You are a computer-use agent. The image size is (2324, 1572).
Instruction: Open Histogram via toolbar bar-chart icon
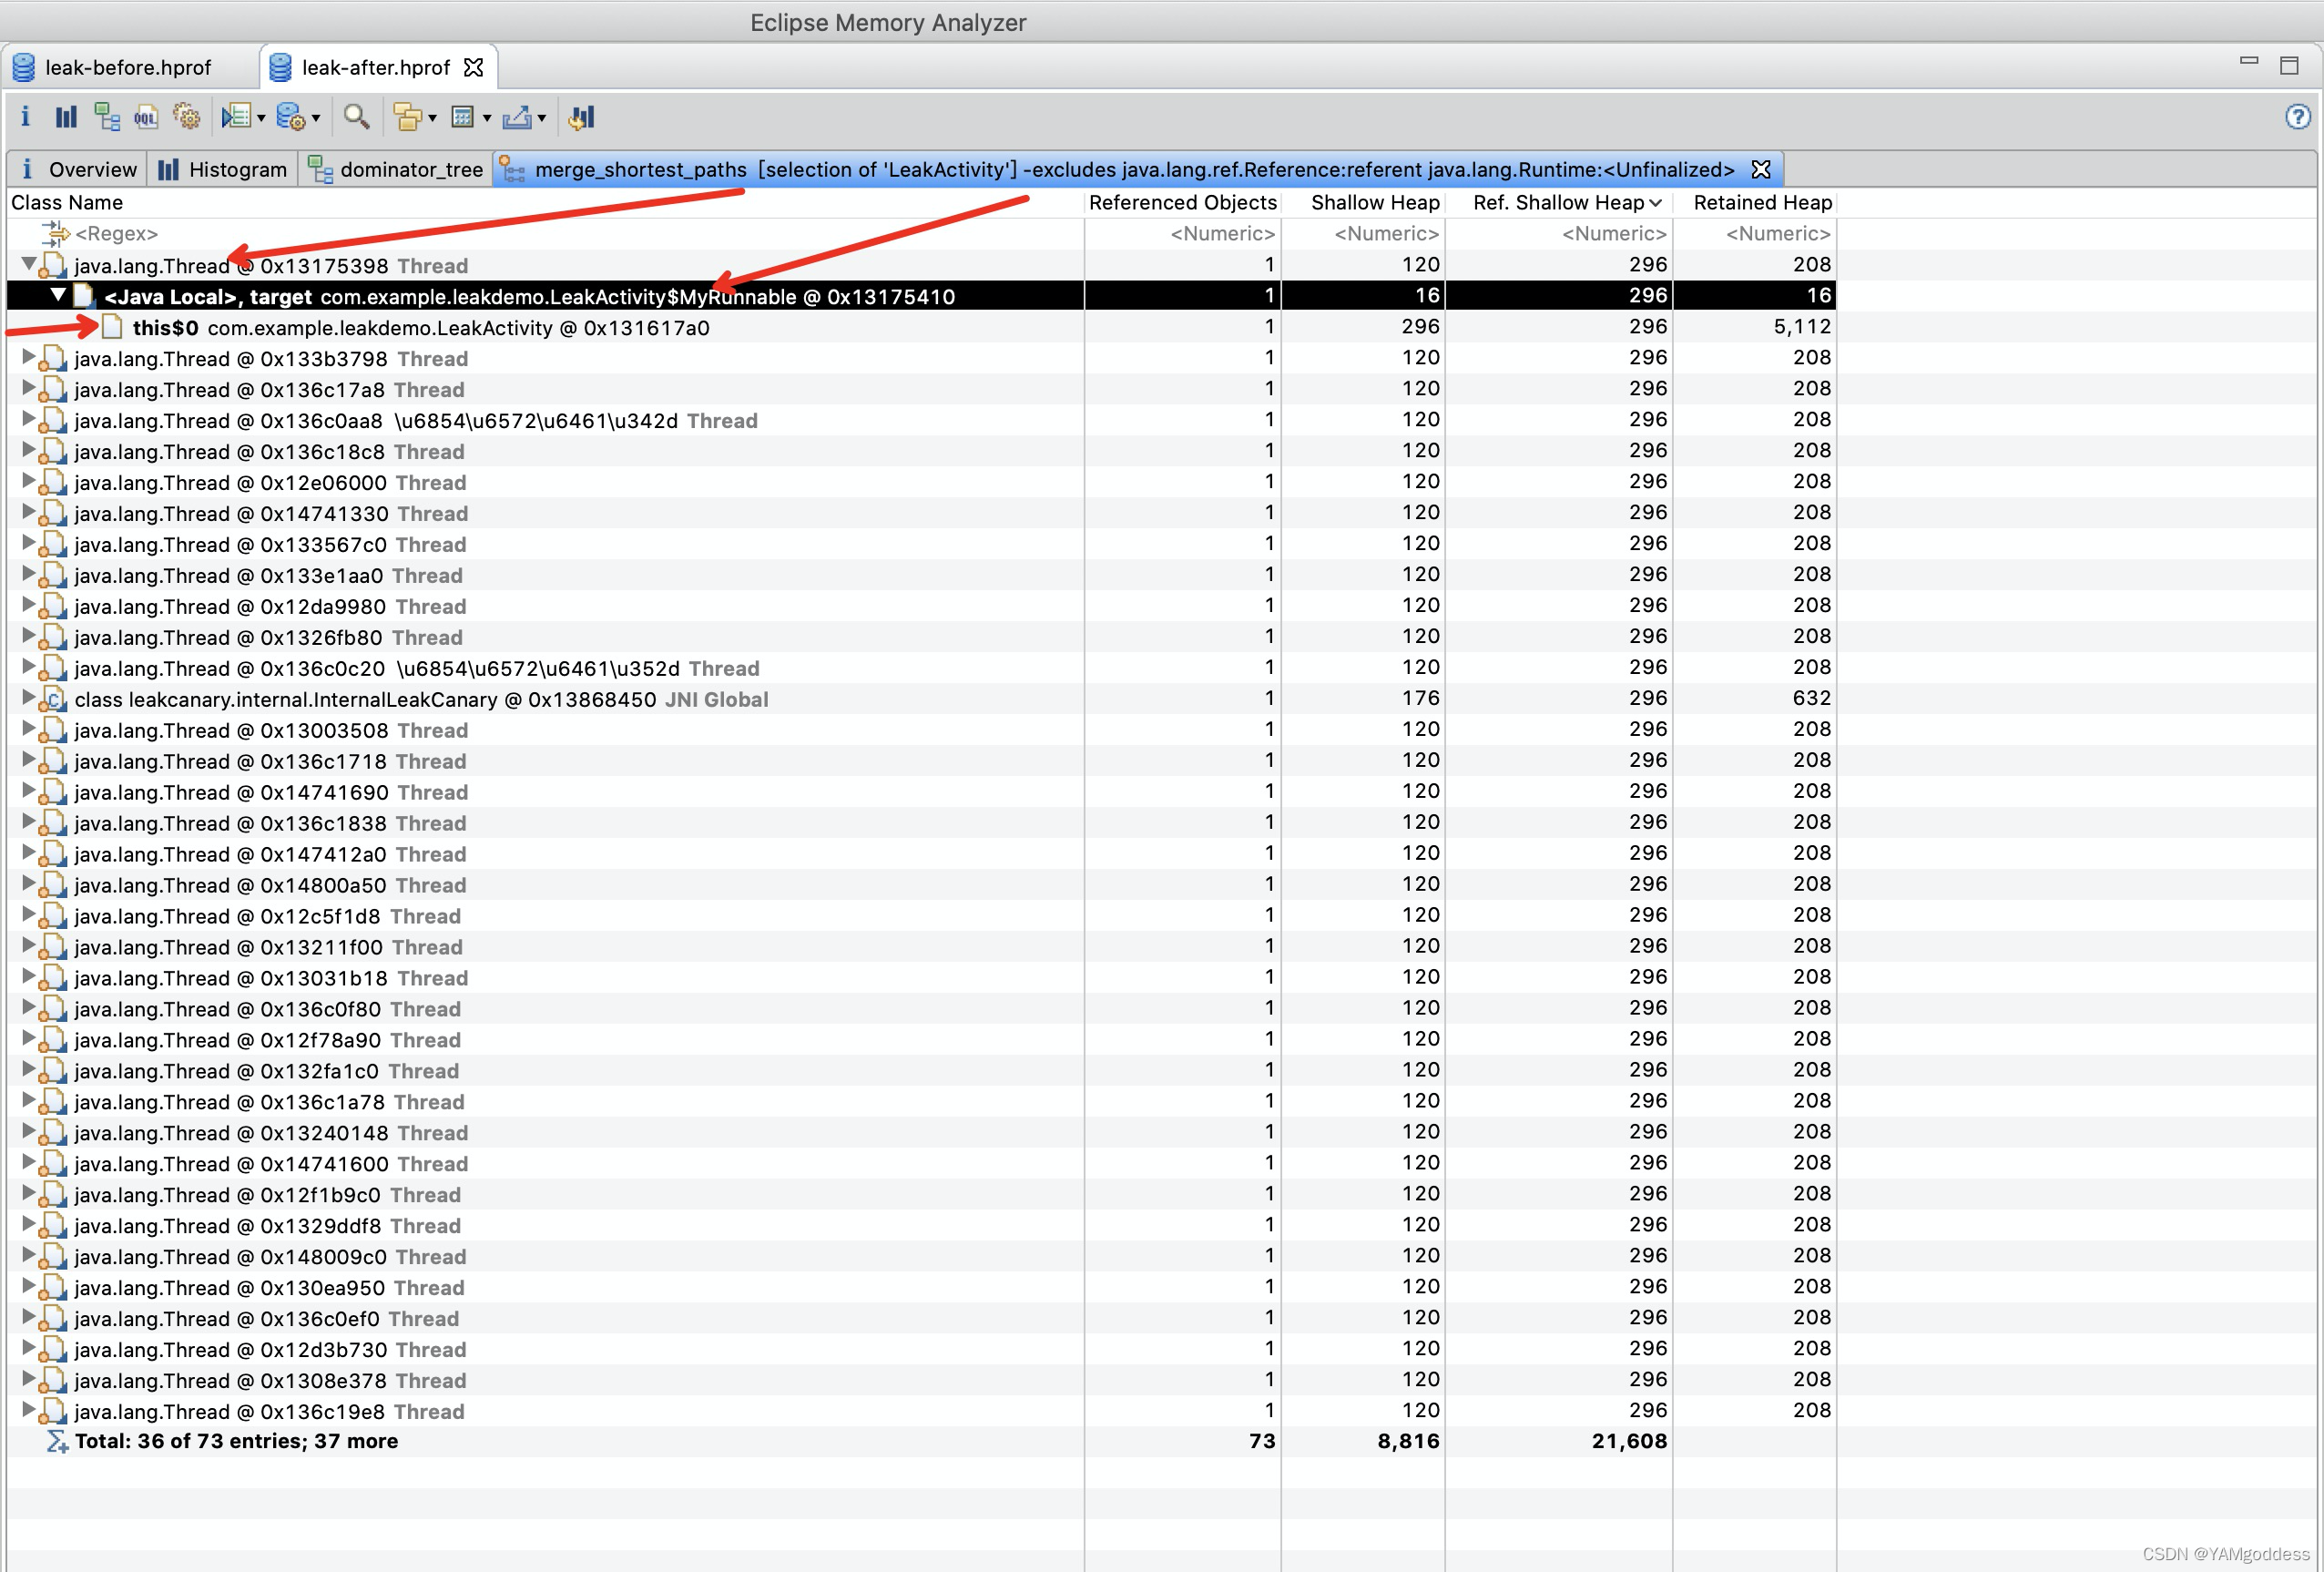click(66, 117)
